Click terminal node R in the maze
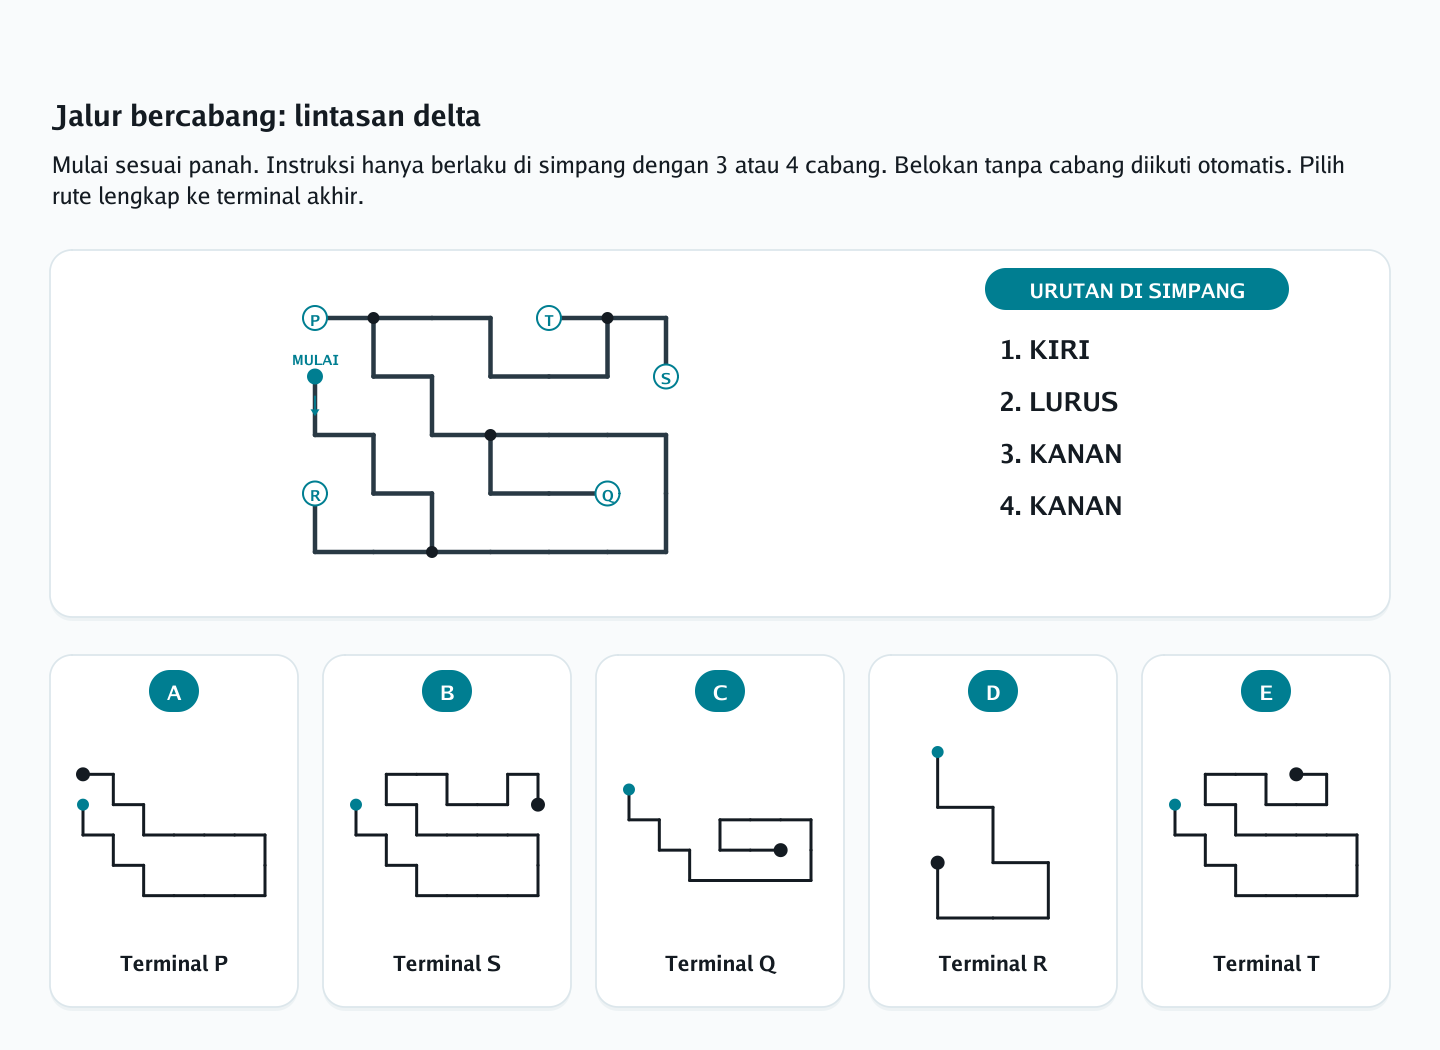Viewport: 1440px width, 1050px height. pos(315,494)
